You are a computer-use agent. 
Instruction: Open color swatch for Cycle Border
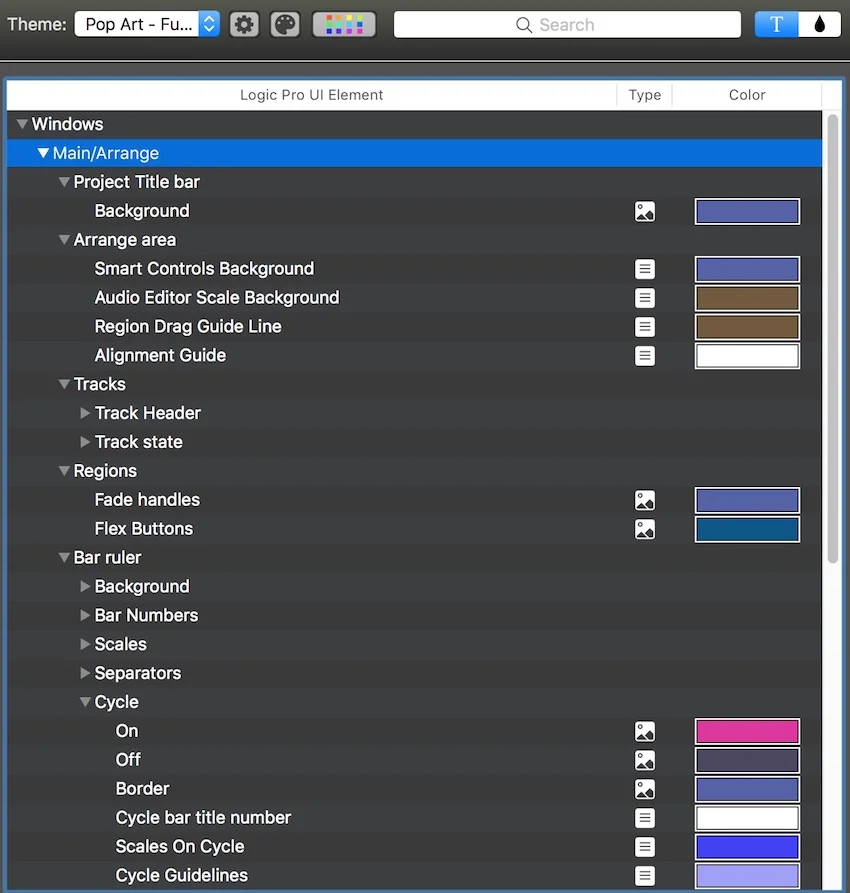(747, 790)
